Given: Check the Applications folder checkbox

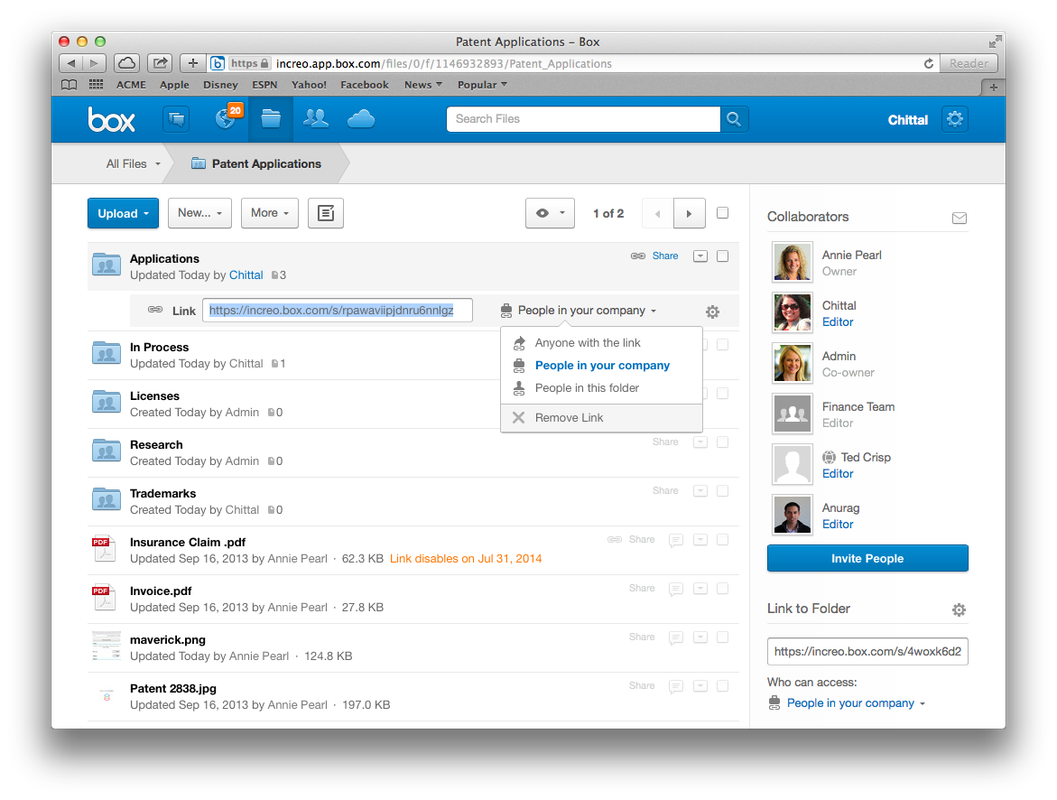Looking at the screenshot, I should (x=723, y=256).
